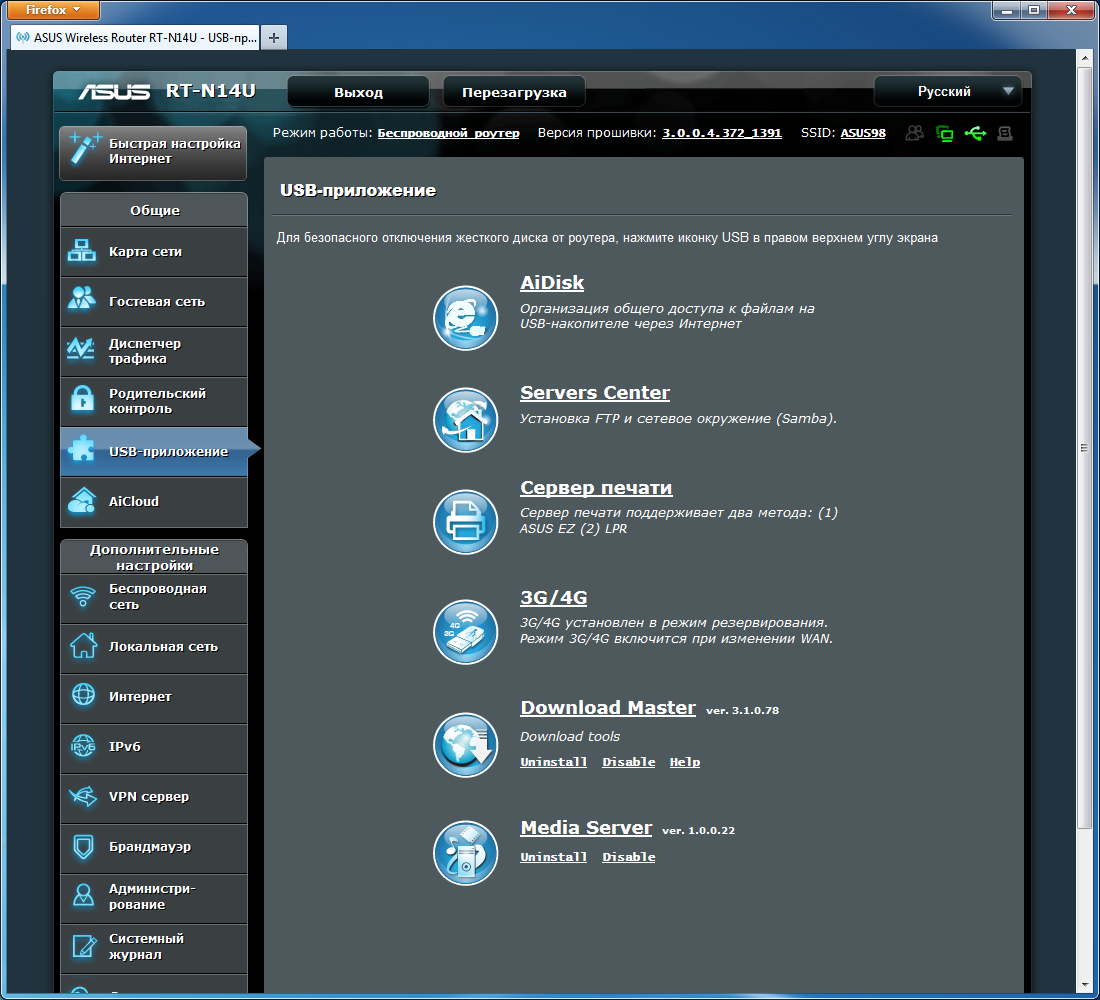Click the Интернет globe icon
The width and height of the screenshot is (1100, 1000).
coord(83,695)
